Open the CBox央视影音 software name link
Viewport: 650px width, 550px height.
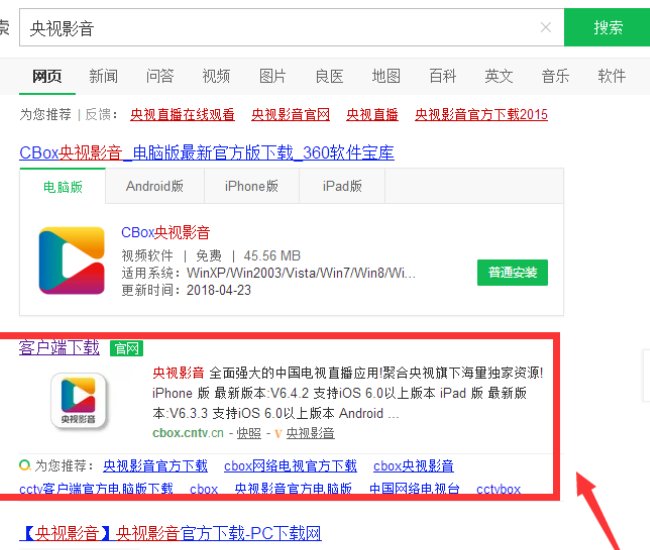(x=165, y=233)
